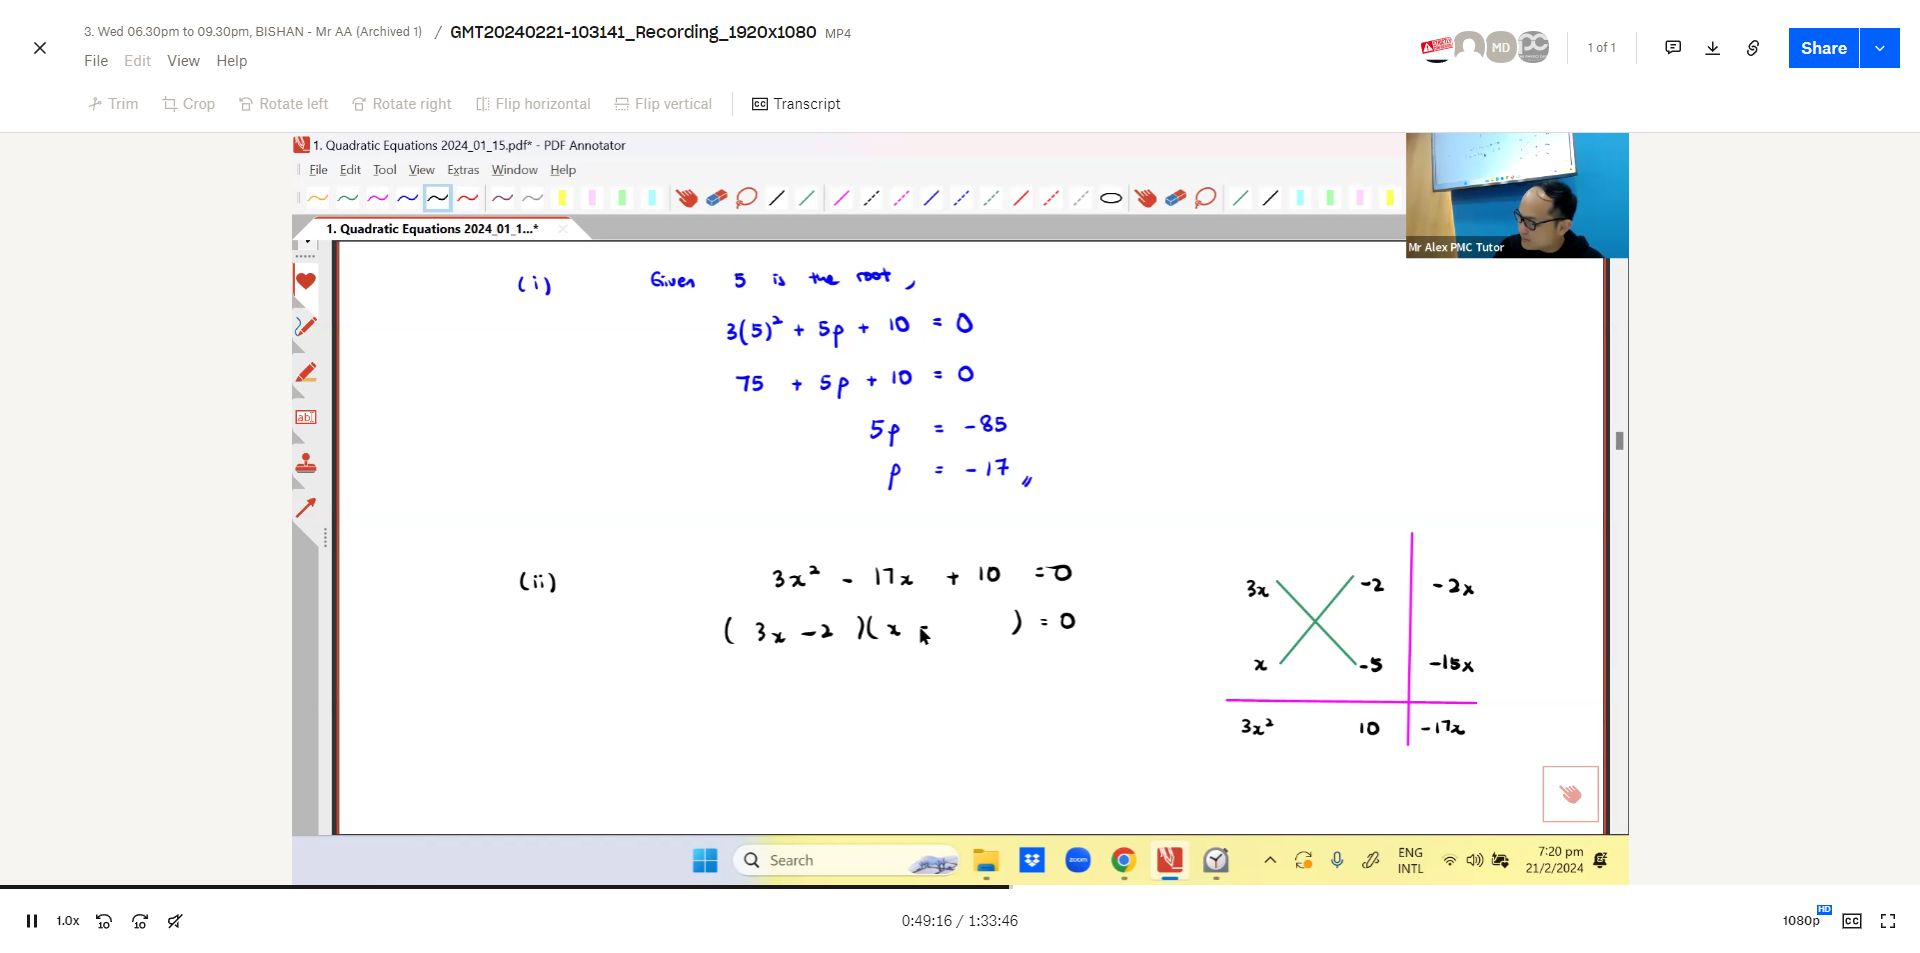Choose the ellipse shape tool
The height and width of the screenshot is (953, 1920).
(1111, 198)
